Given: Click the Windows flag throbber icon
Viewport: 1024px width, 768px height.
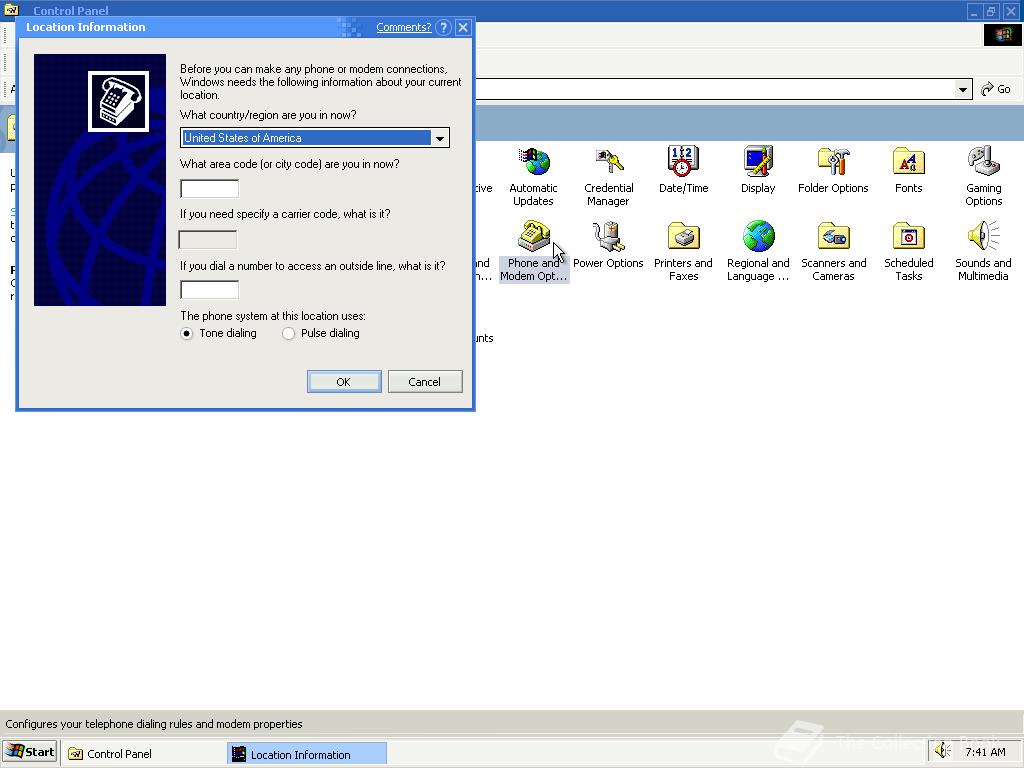Looking at the screenshot, I should [1002, 35].
